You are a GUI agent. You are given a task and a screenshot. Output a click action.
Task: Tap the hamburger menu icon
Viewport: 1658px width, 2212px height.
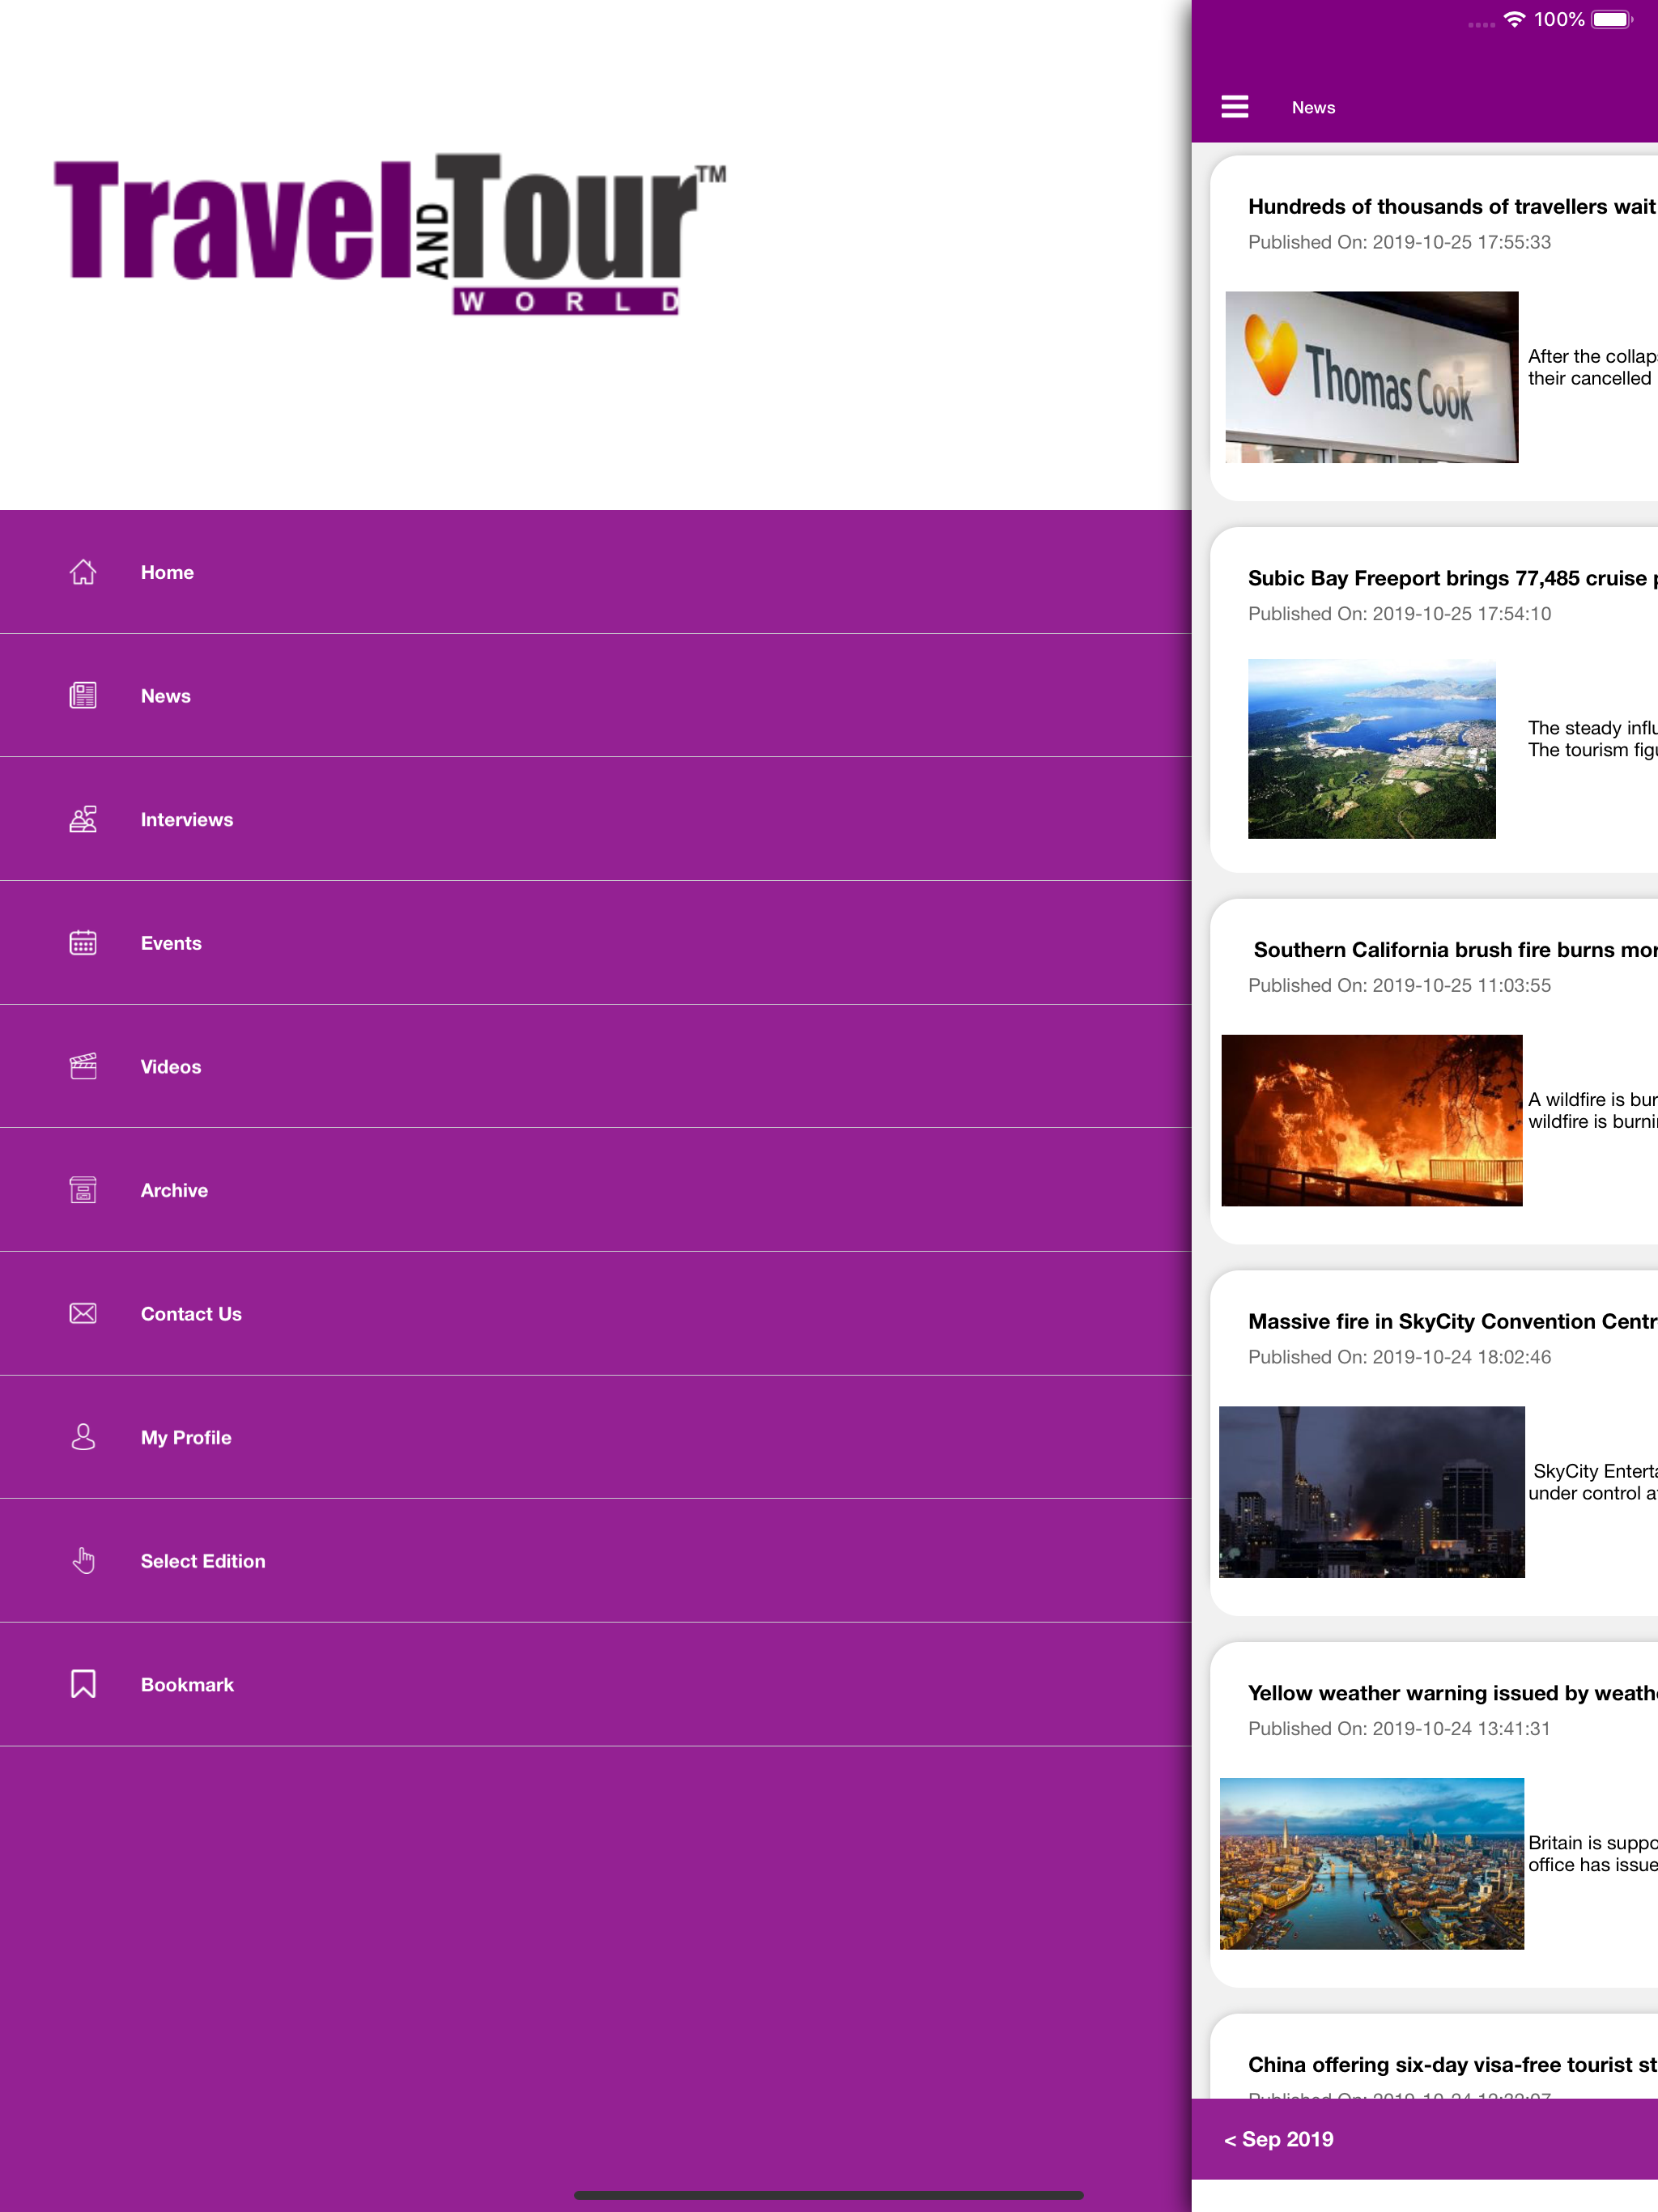tap(1234, 107)
